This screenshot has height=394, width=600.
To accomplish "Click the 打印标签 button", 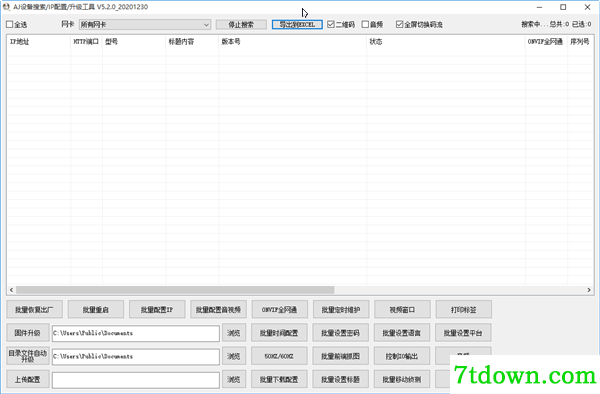I will (x=463, y=309).
